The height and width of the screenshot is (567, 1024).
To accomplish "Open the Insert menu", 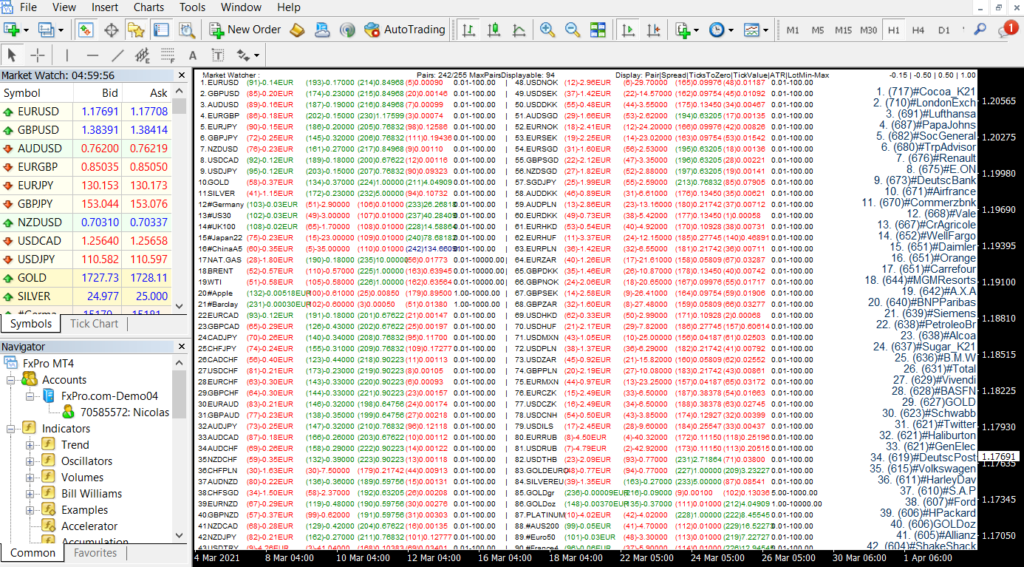I will [x=104, y=8].
